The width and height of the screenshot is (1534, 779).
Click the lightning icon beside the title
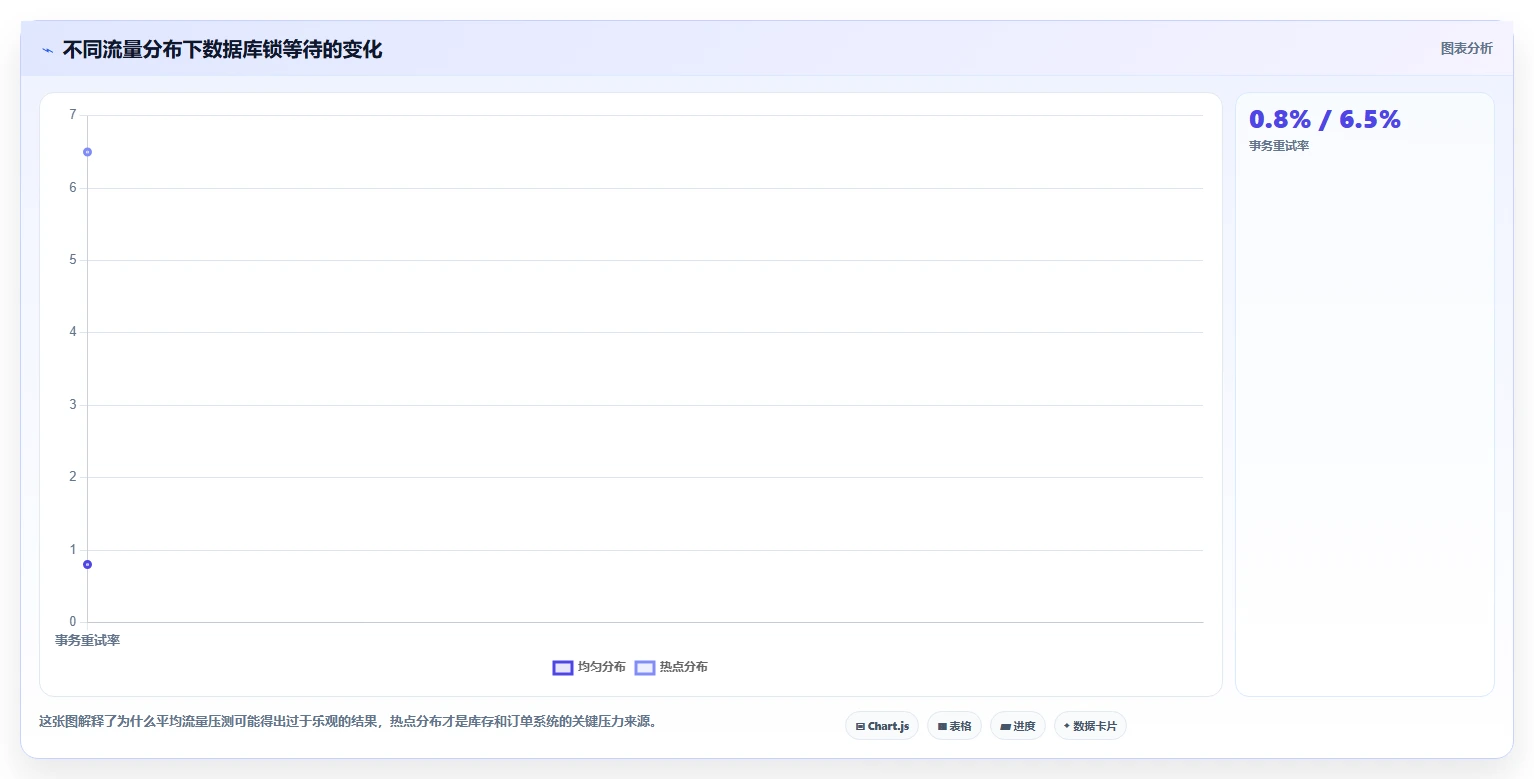click(x=47, y=50)
